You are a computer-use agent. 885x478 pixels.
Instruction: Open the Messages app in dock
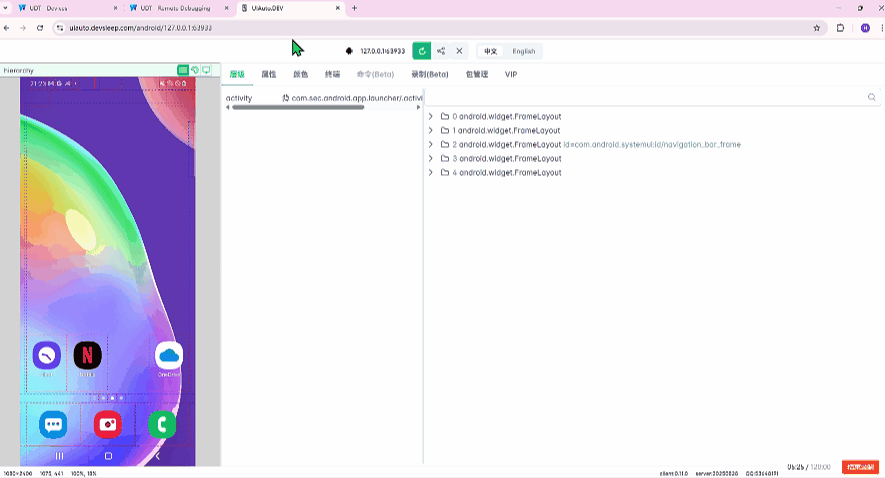53,424
